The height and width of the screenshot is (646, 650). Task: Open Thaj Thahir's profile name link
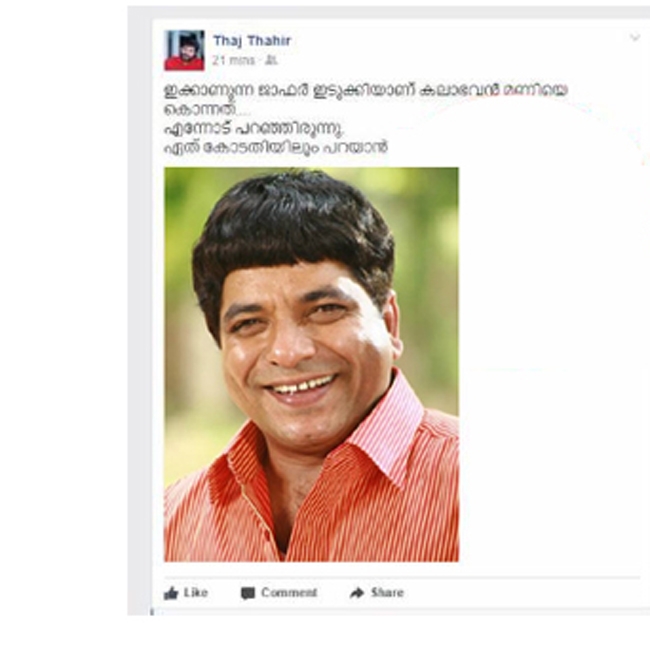coord(252,41)
